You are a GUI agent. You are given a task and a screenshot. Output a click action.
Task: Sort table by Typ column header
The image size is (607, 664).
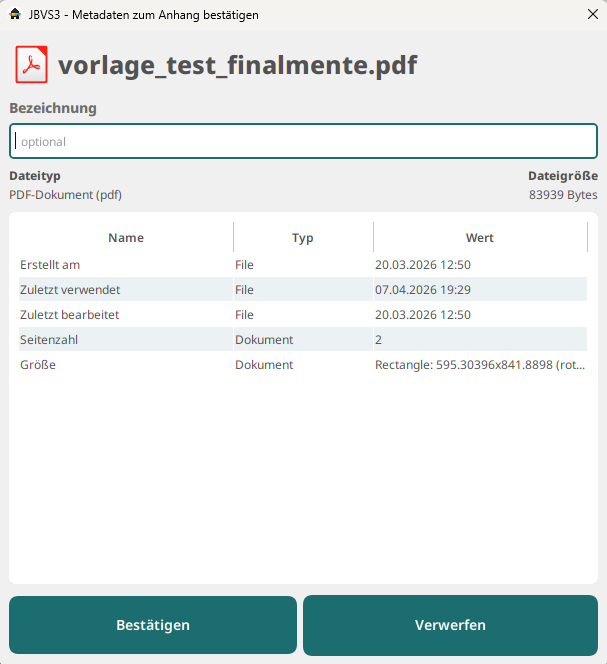point(302,238)
